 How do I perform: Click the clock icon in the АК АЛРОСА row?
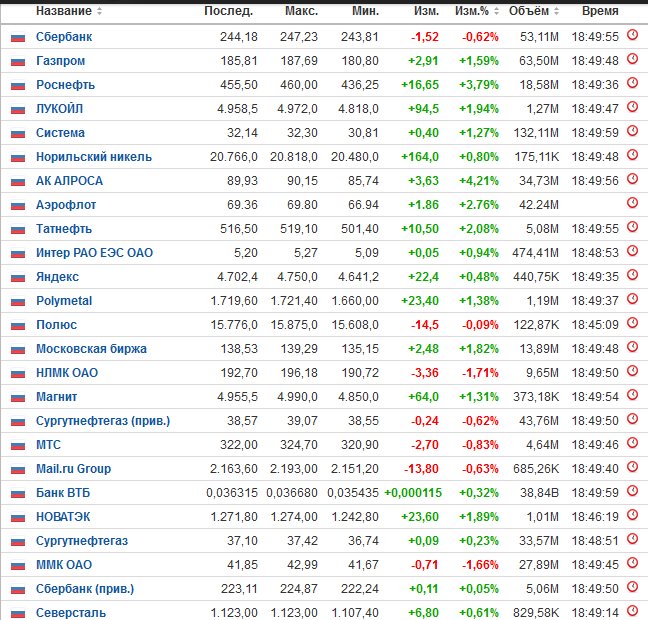(632, 179)
